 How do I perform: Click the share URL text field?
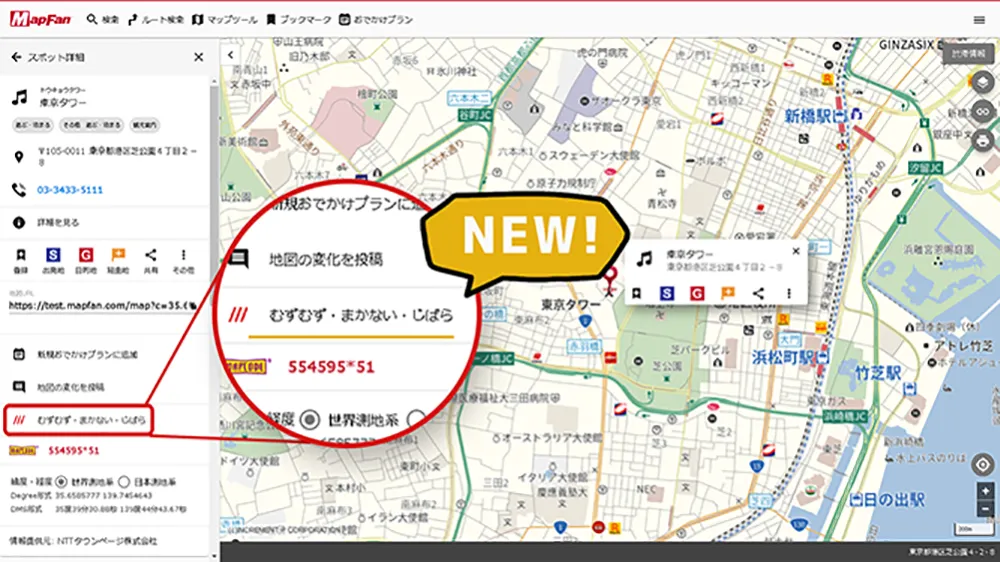(102, 306)
